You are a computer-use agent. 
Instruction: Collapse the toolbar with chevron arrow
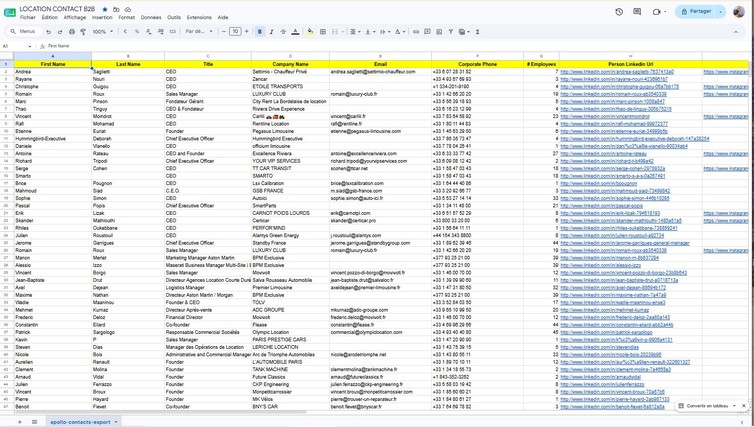pyautogui.click(x=736, y=32)
